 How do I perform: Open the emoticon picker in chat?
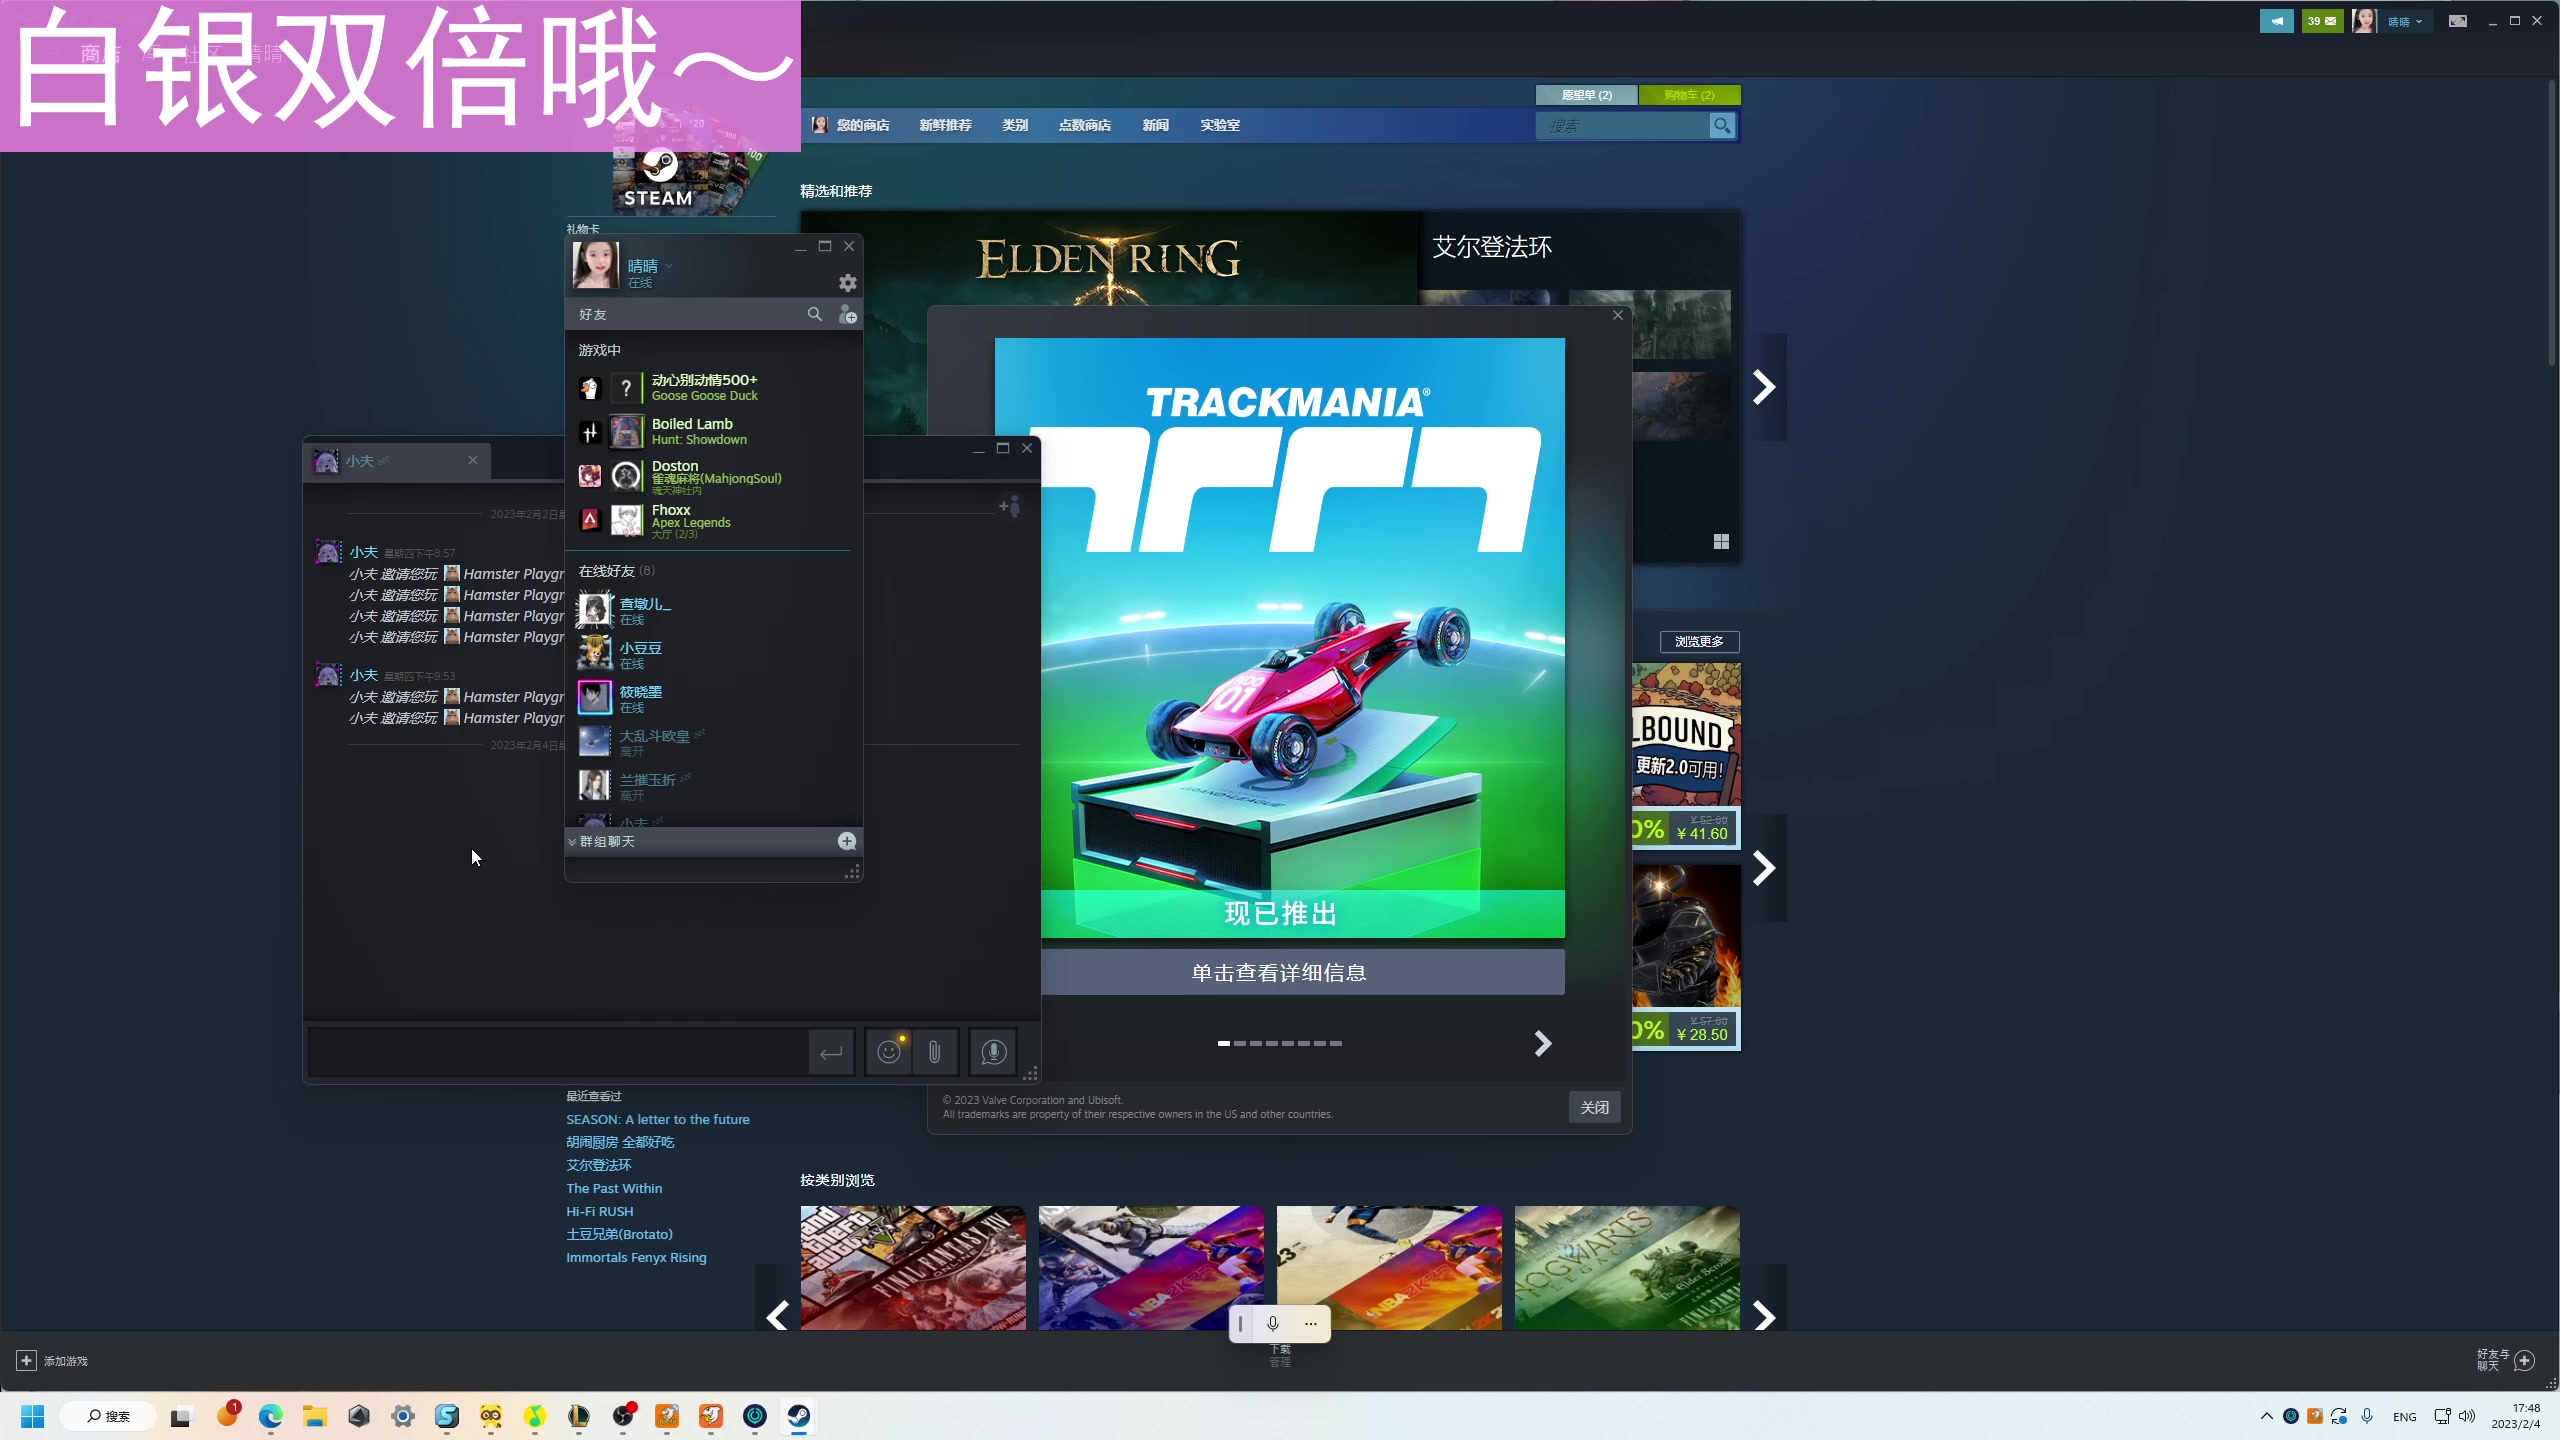tap(888, 1052)
